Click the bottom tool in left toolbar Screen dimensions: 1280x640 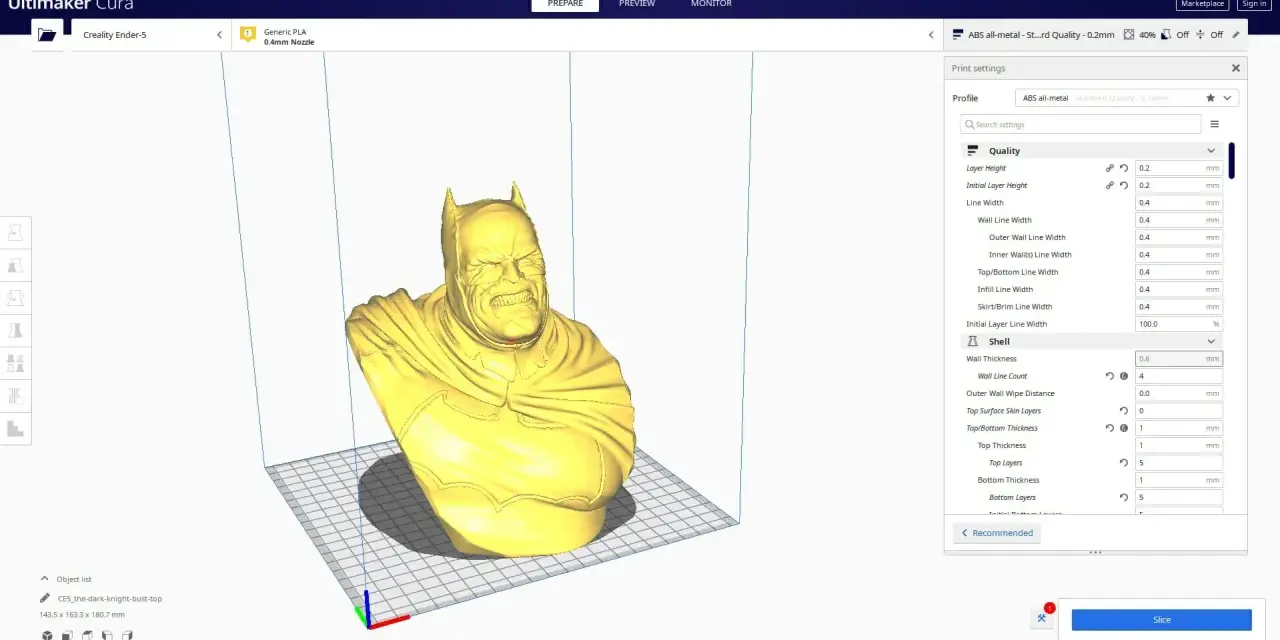(x=15, y=429)
